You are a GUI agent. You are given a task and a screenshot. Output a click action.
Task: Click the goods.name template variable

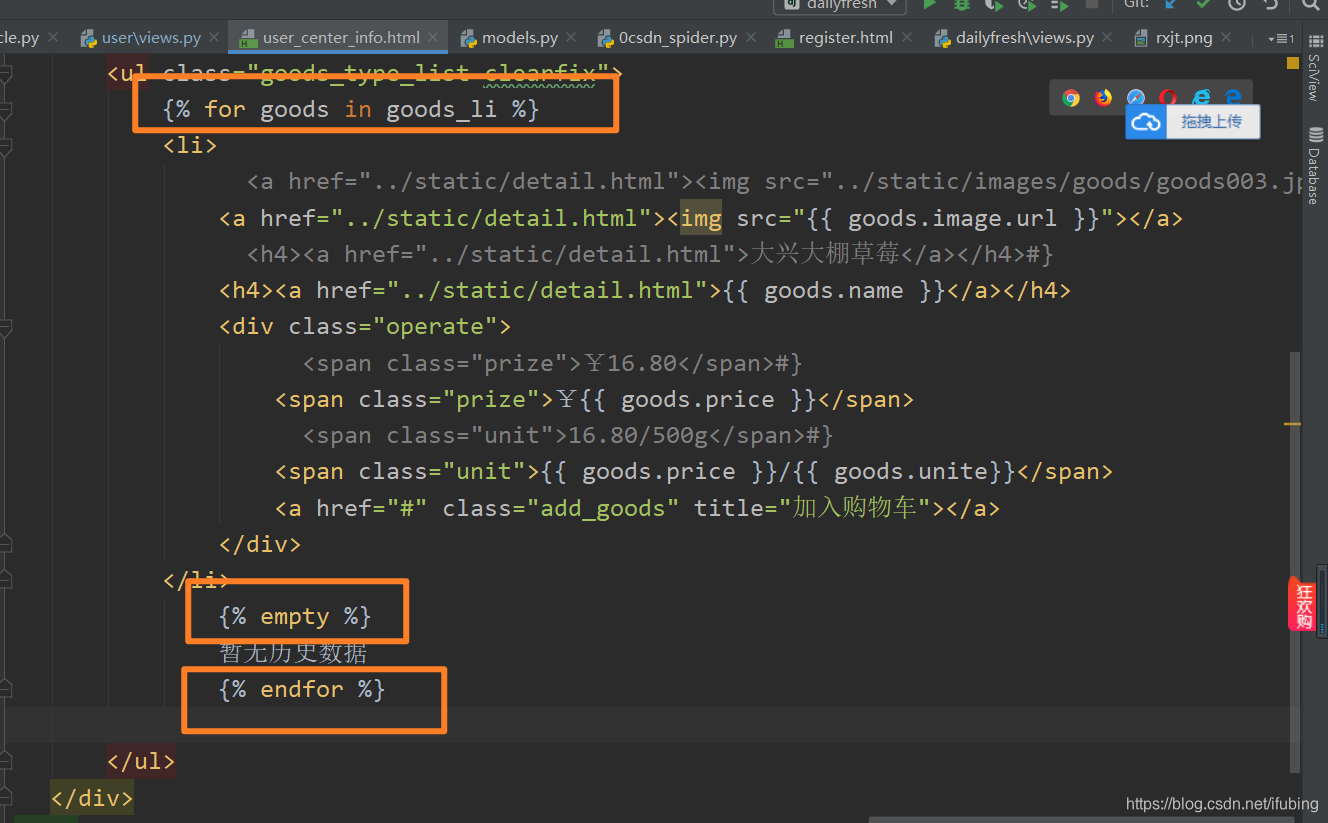click(834, 290)
